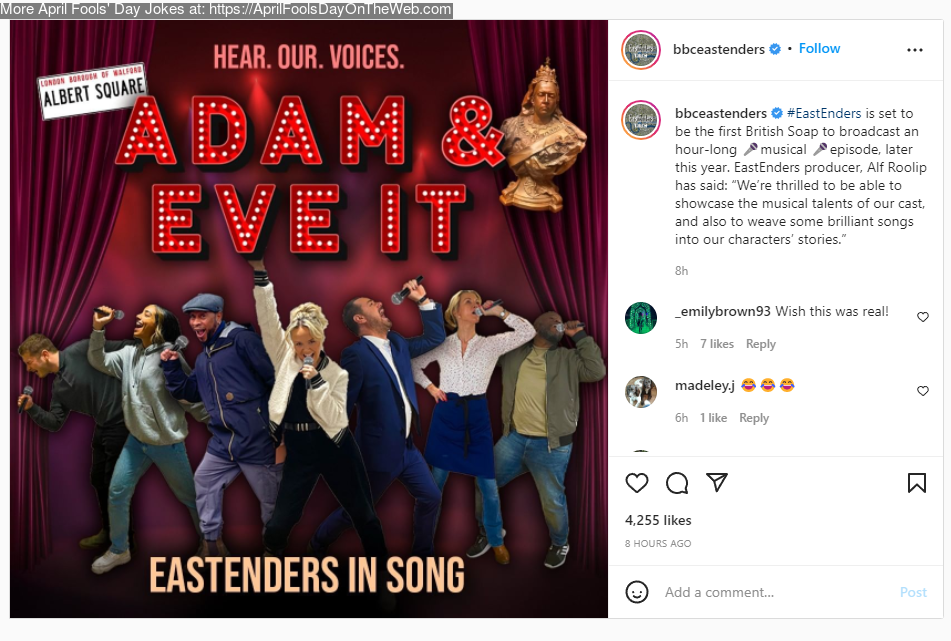Image resolution: width=951 pixels, height=641 pixels.
Task: Reply to _emilybrown93's comment
Action: point(761,344)
